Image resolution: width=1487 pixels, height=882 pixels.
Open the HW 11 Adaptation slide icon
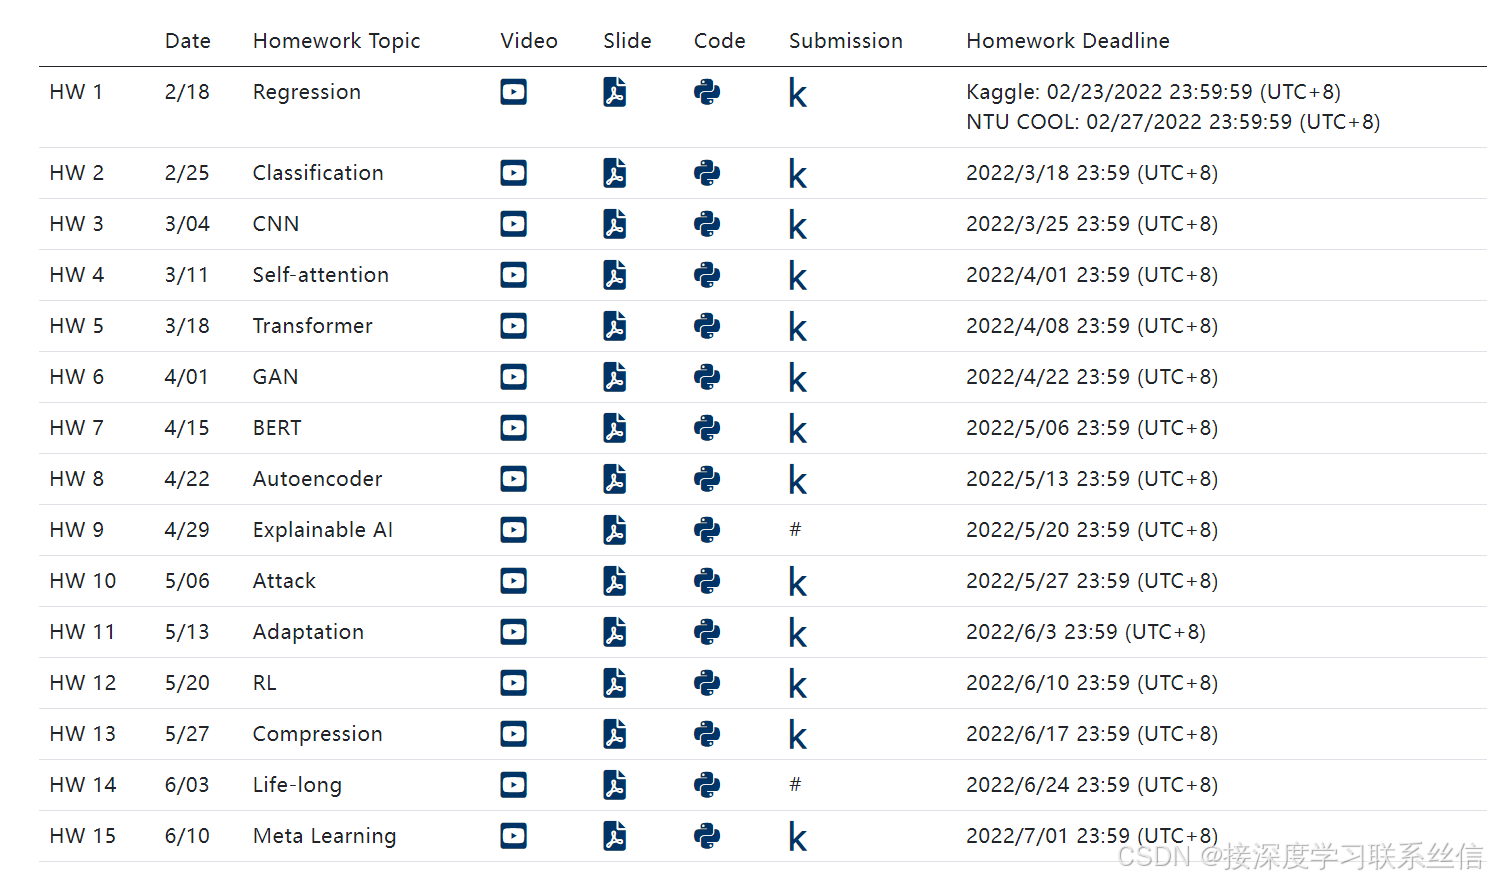pos(615,632)
